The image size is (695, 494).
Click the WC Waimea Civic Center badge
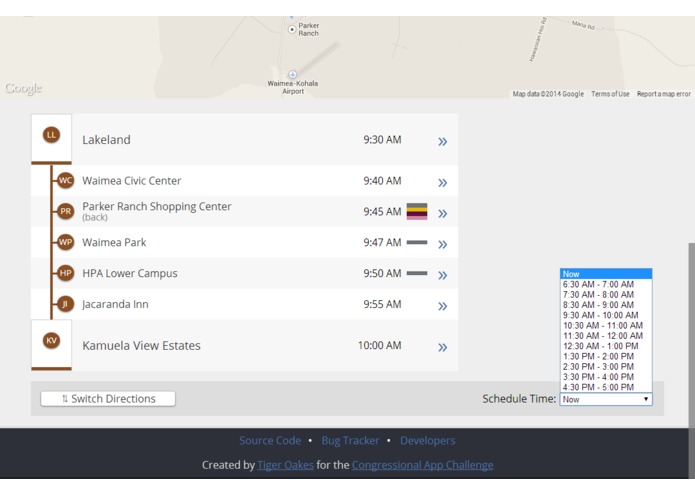65,180
